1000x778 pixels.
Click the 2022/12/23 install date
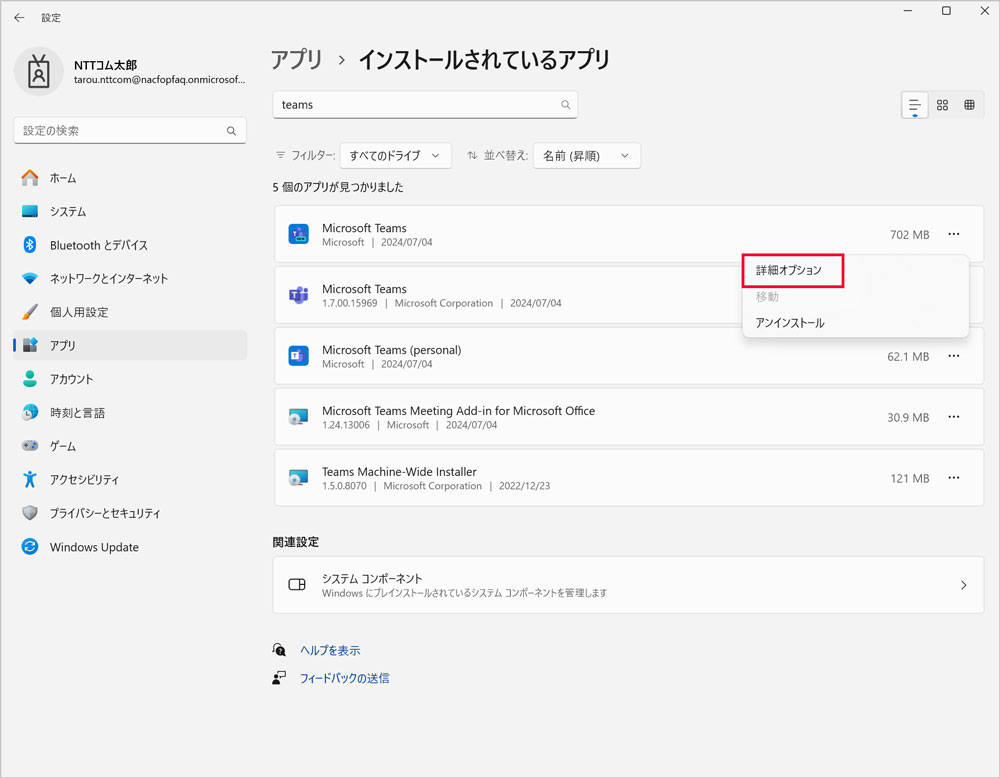pyautogui.click(x=524, y=486)
